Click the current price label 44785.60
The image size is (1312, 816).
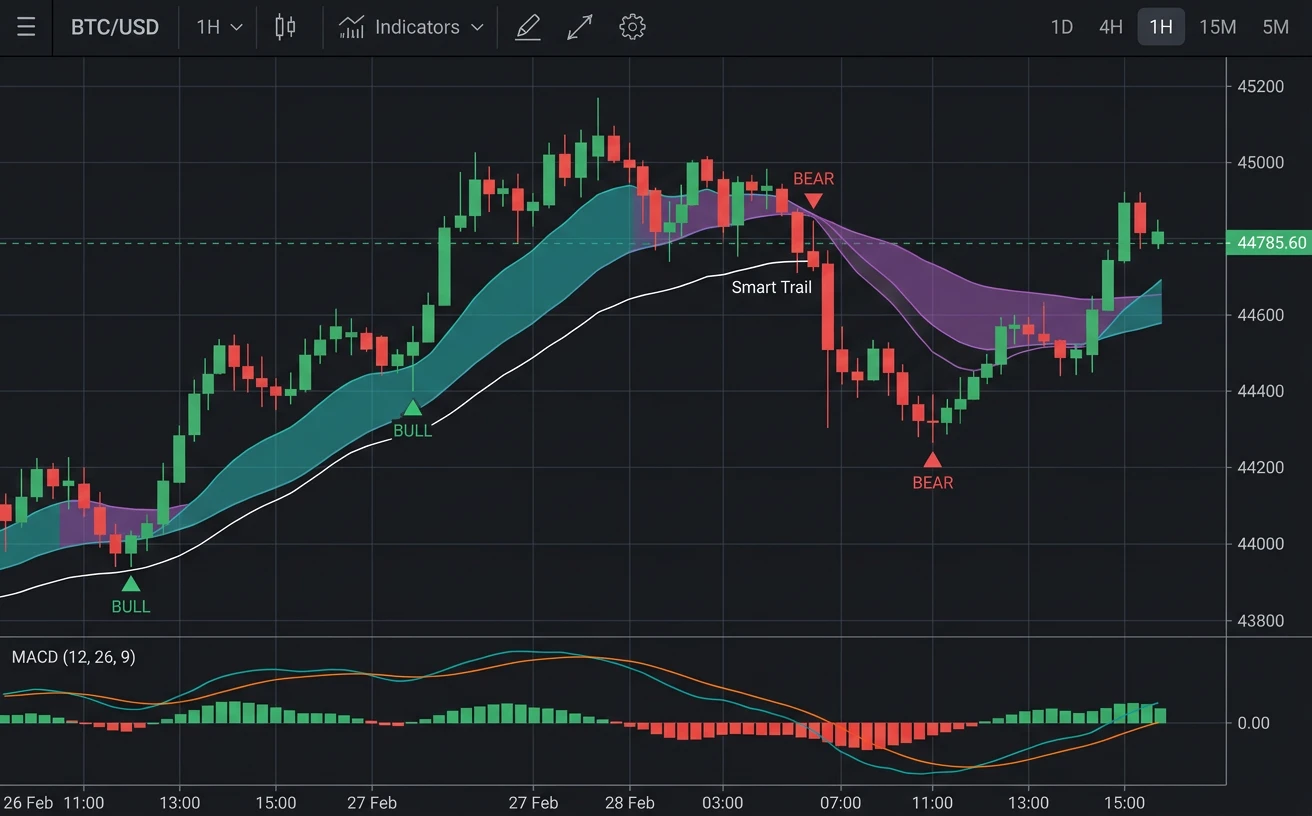click(x=1271, y=243)
